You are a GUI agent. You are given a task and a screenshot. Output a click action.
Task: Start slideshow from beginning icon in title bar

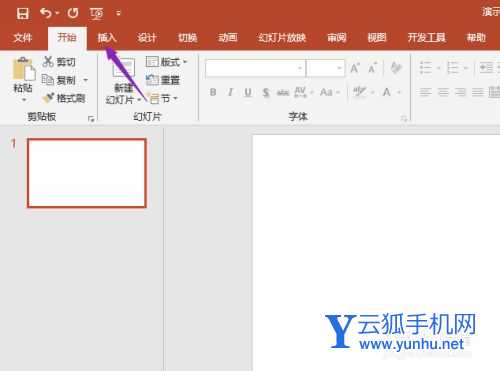point(97,13)
